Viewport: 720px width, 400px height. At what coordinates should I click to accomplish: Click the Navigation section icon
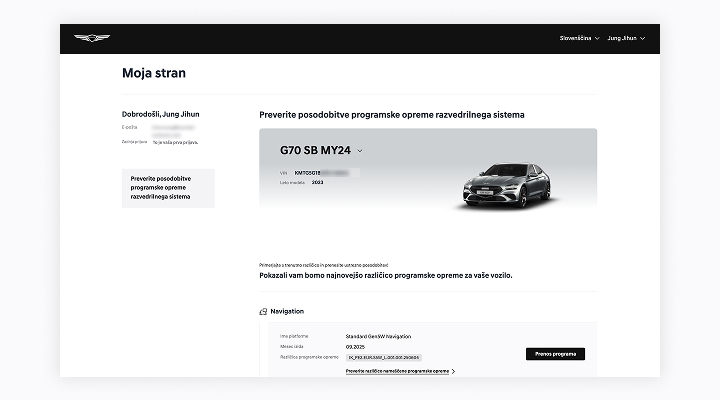263,312
